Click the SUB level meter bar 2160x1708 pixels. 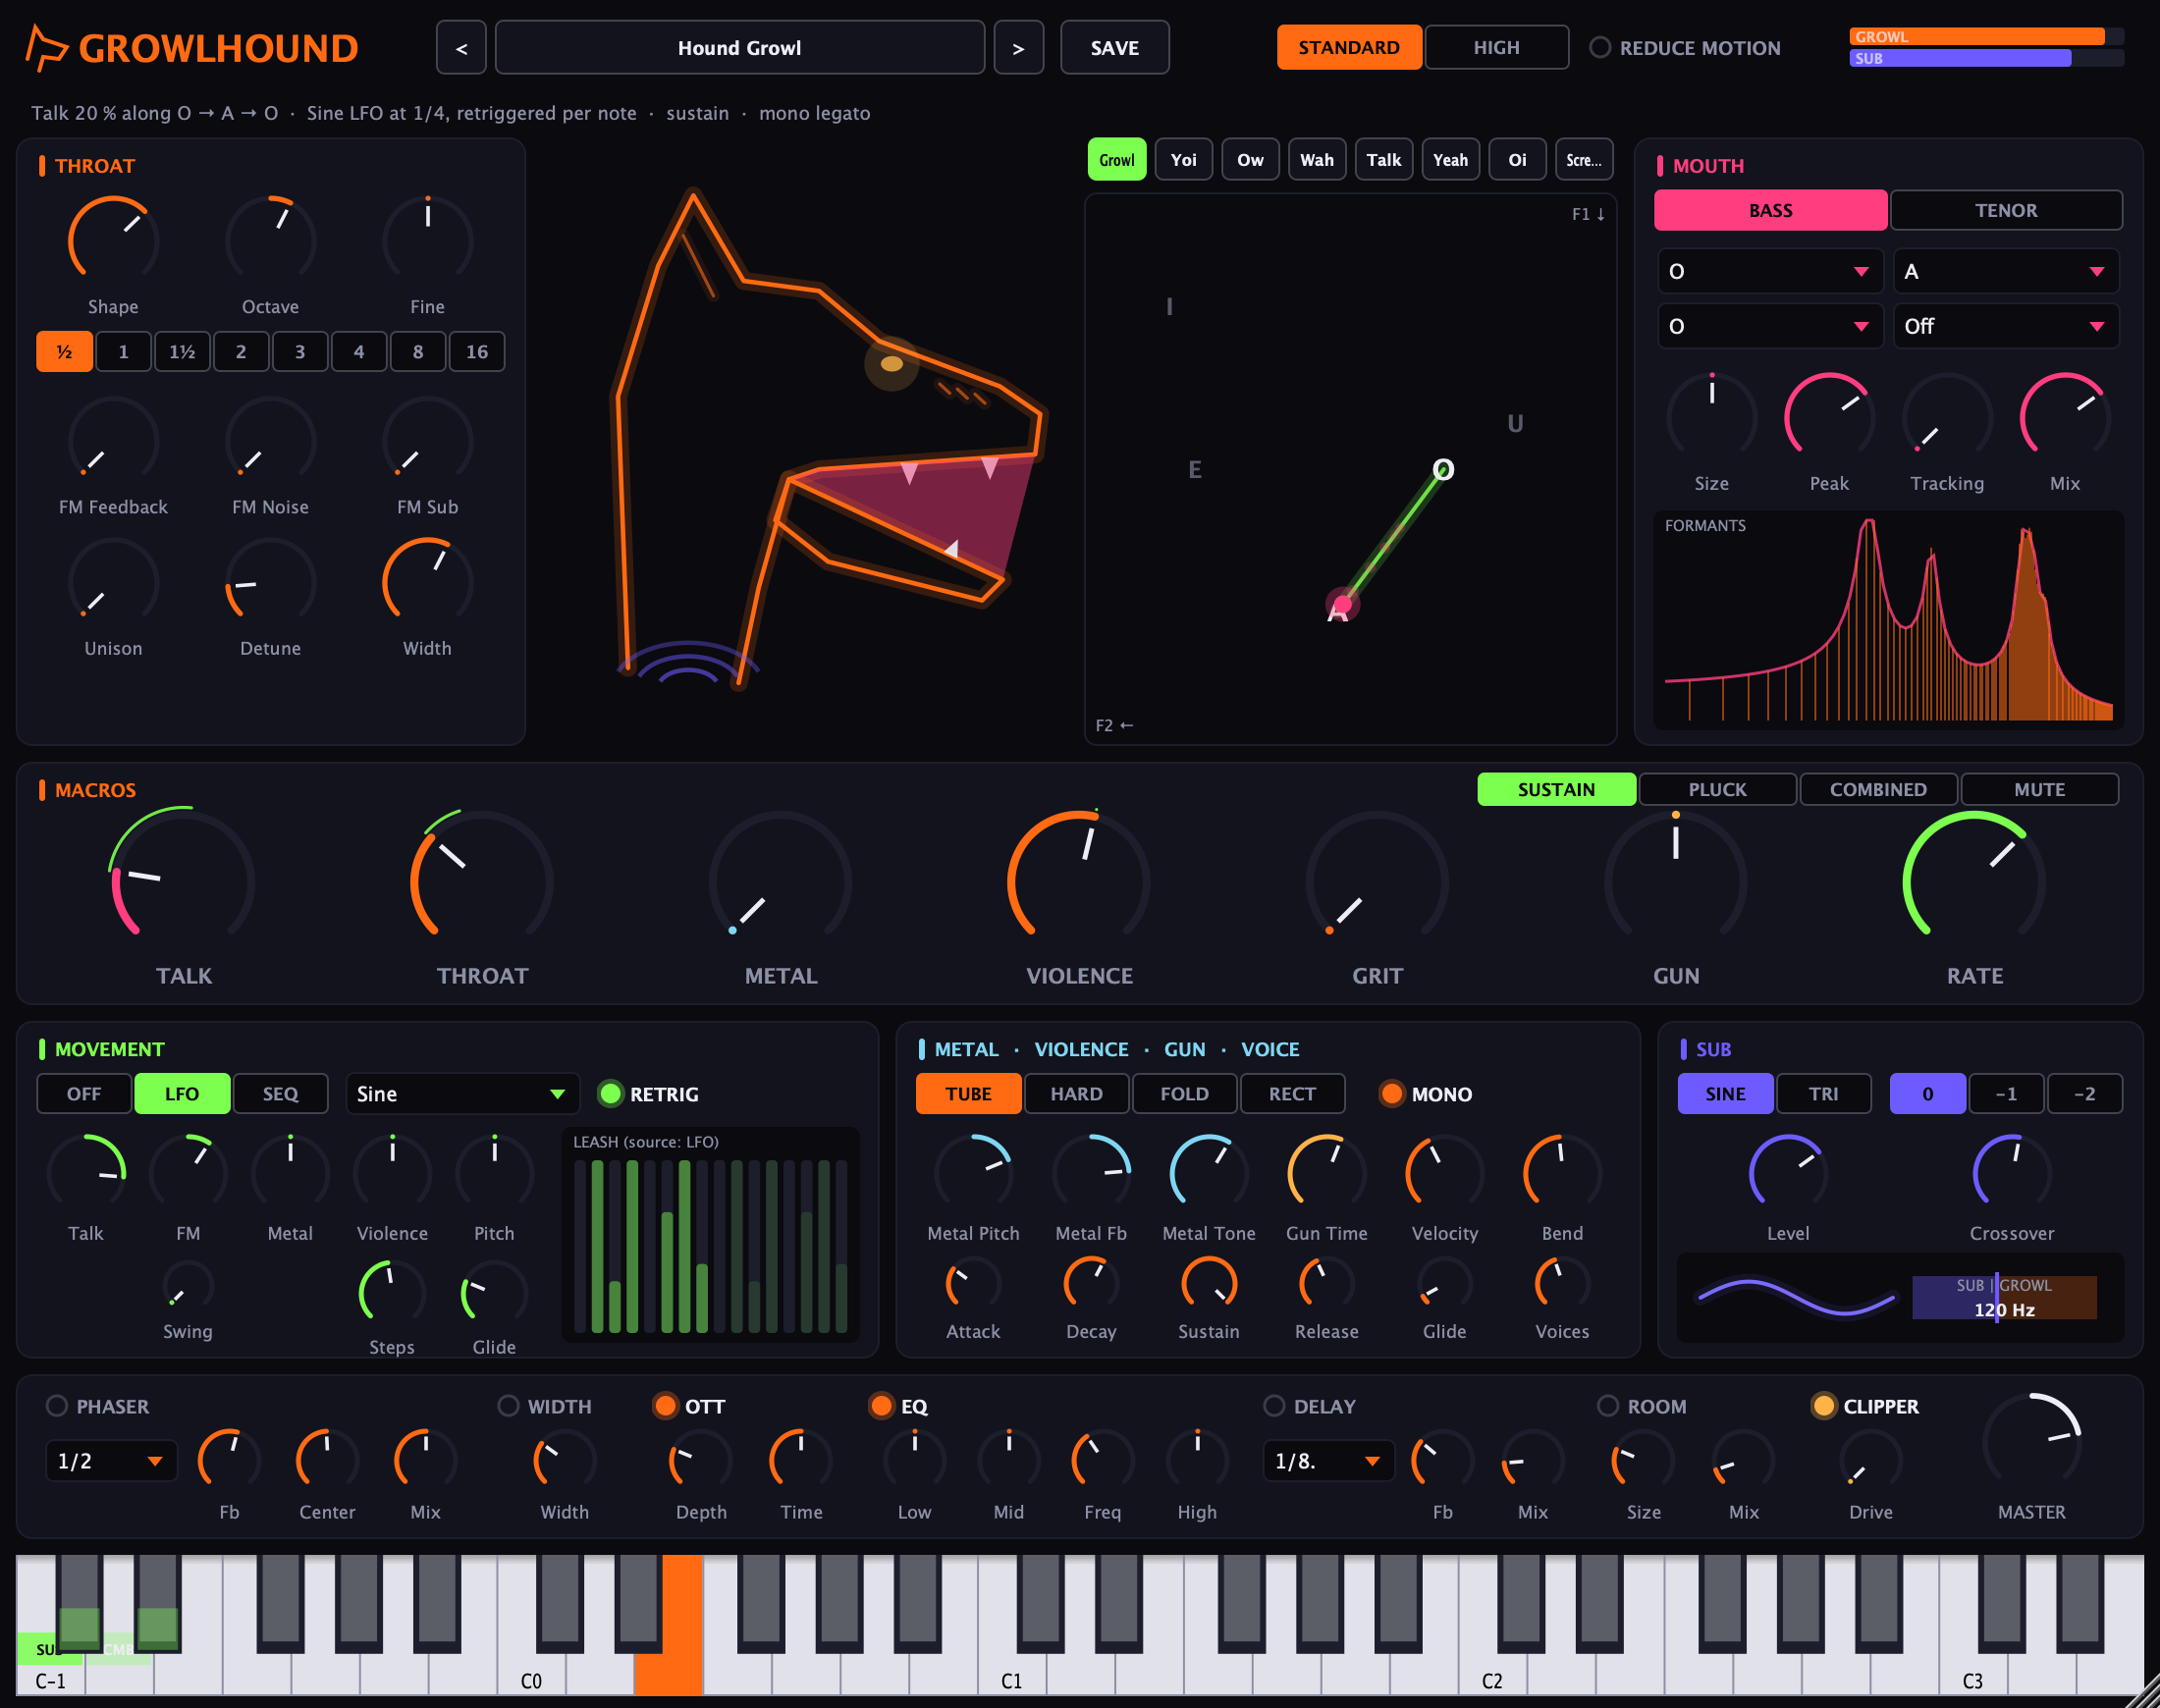[1986, 58]
